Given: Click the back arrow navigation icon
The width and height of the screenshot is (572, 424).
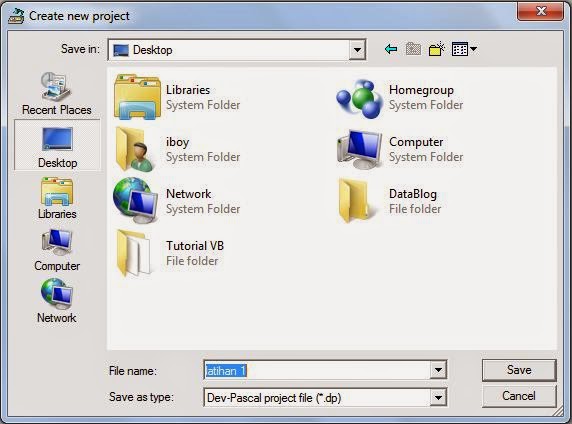Looking at the screenshot, I should point(391,49).
